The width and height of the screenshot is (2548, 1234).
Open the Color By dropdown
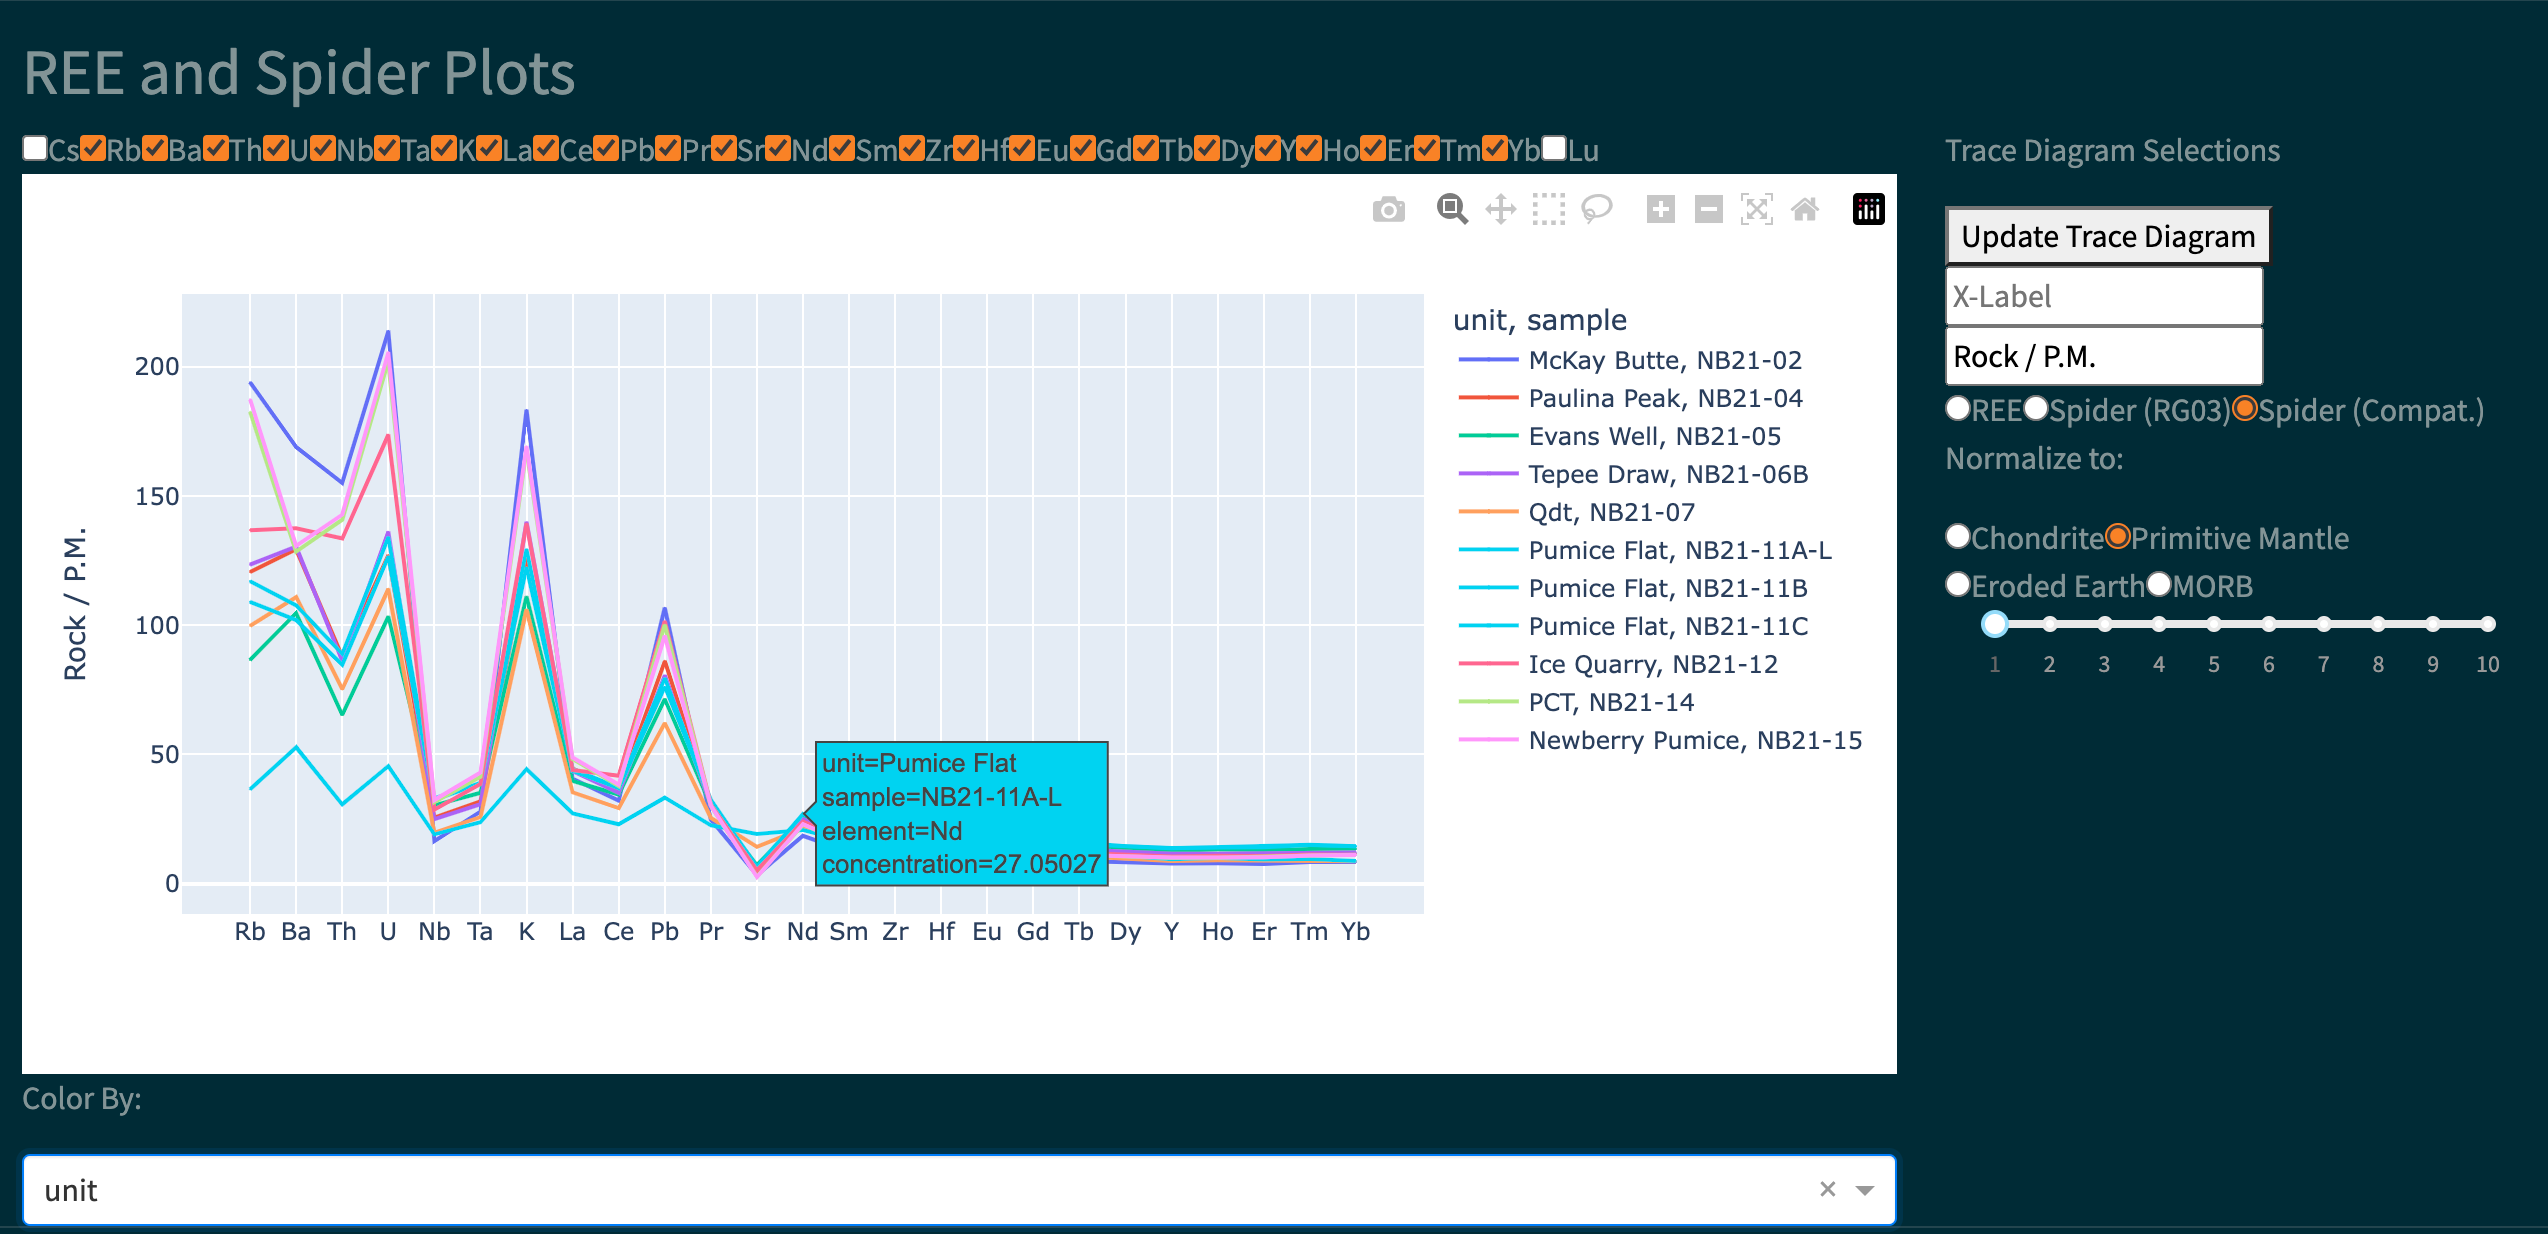tap(1864, 1189)
